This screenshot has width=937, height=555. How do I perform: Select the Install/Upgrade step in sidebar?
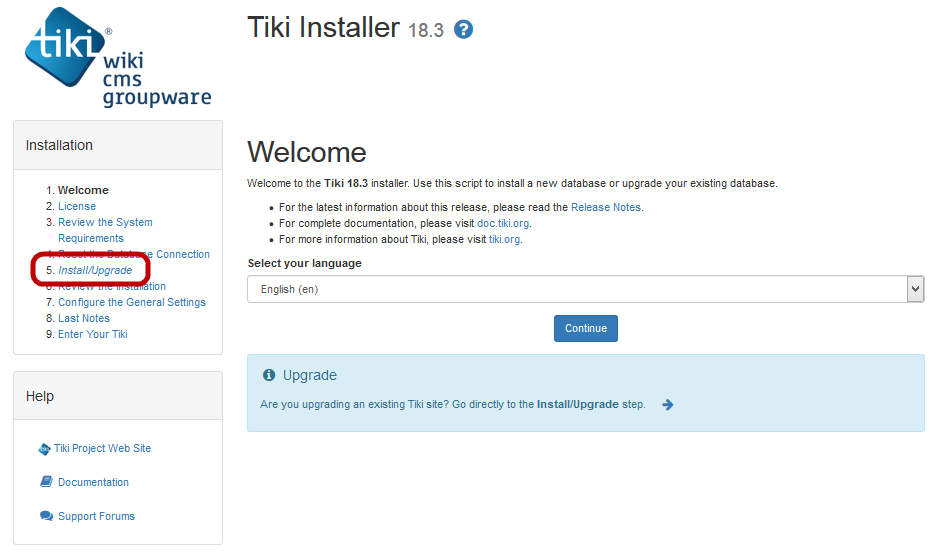pos(95,270)
